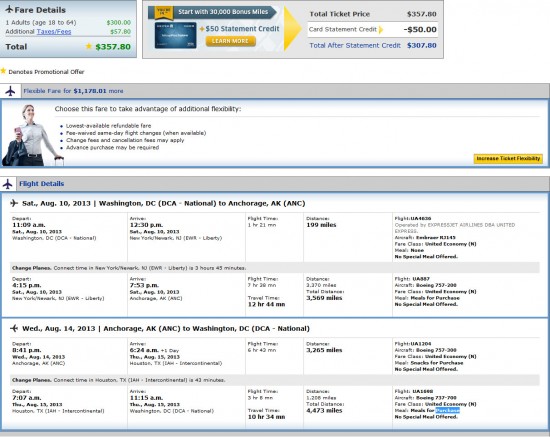This screenshot has width=550, height=437.
Task: Click the 1 Adults (age 18 to 64) line
Action: click(41, 22)
